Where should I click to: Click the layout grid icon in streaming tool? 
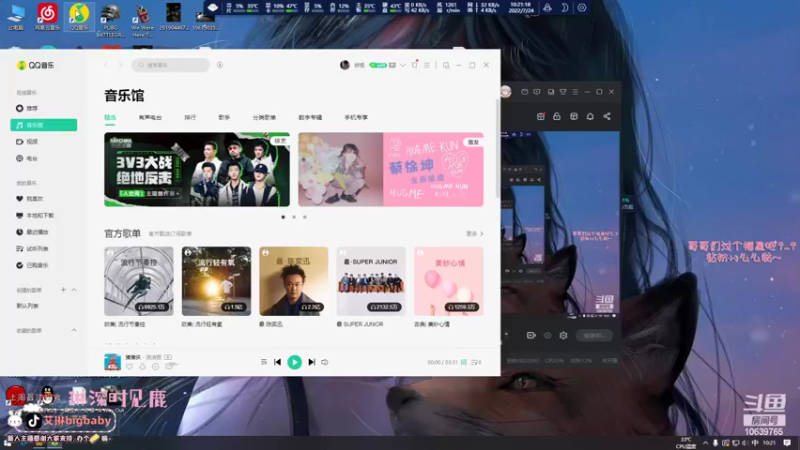574,116
